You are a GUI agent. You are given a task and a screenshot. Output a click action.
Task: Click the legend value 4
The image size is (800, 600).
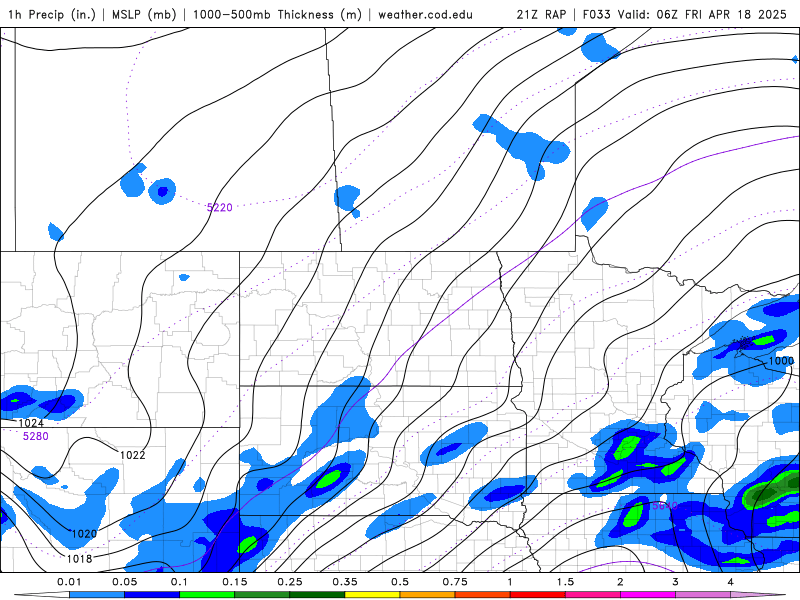731,582
